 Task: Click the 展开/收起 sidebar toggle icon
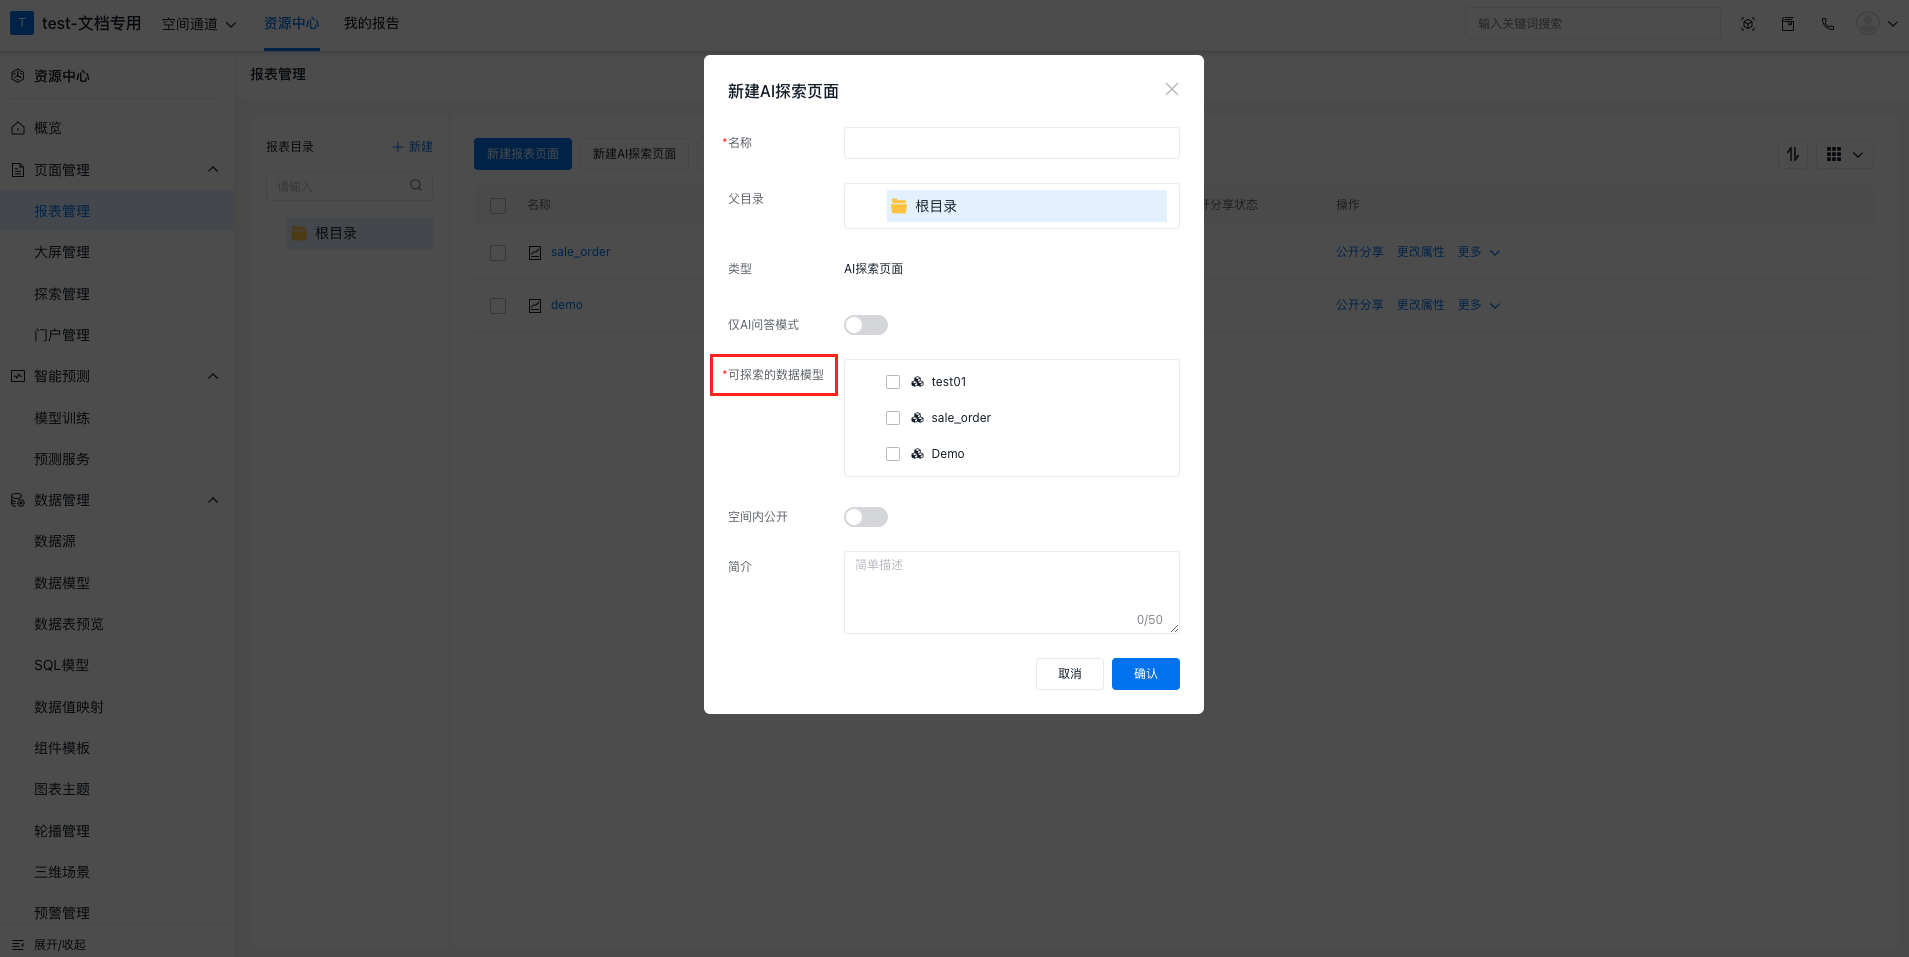pyautogui.click(x=18, y=945)
